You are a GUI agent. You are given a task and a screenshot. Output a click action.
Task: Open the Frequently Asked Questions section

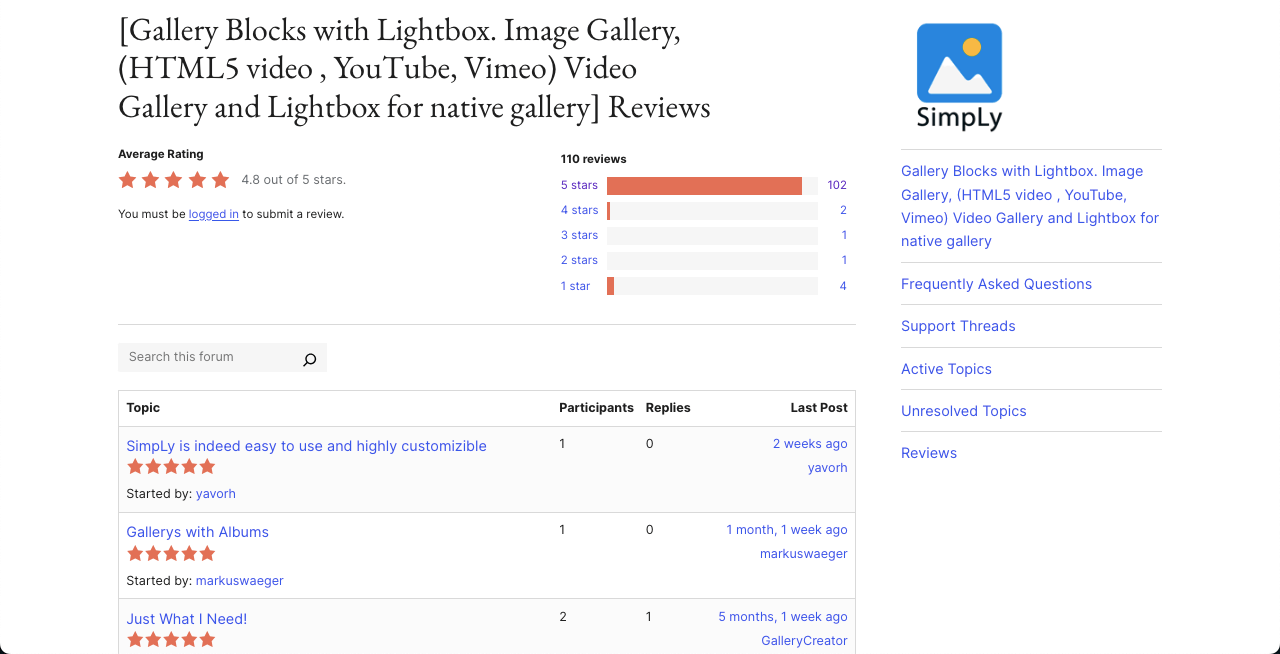pos(996,284)
